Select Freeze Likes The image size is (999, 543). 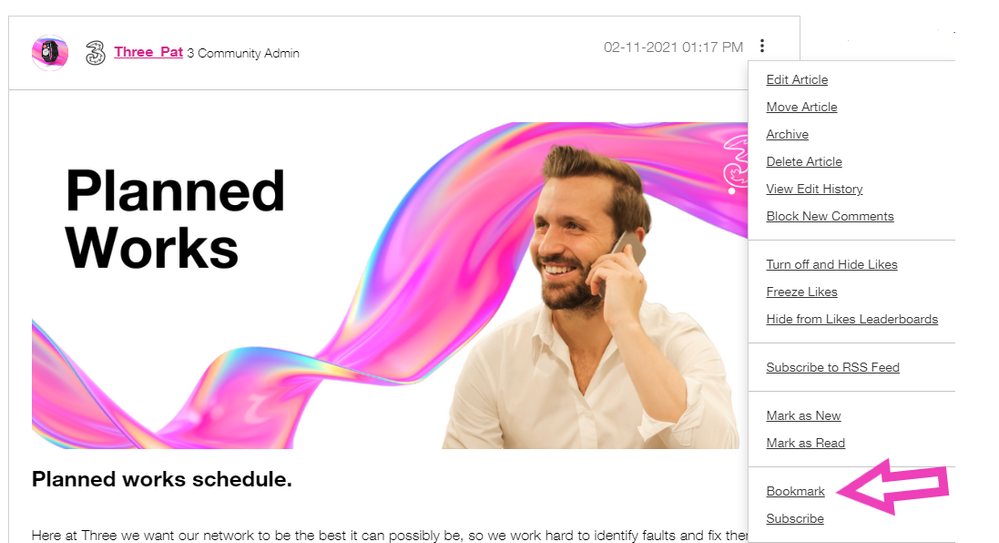pyautogui.click(x=801, y=292)
